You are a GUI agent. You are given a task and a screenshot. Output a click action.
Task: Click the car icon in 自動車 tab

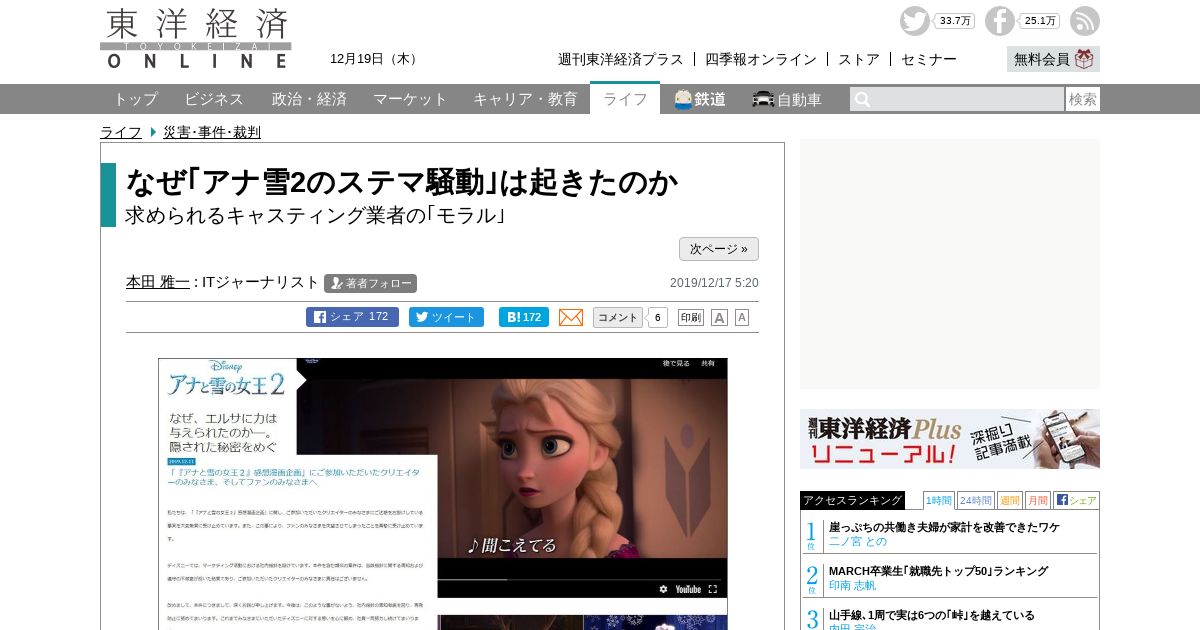coord(763,99)
